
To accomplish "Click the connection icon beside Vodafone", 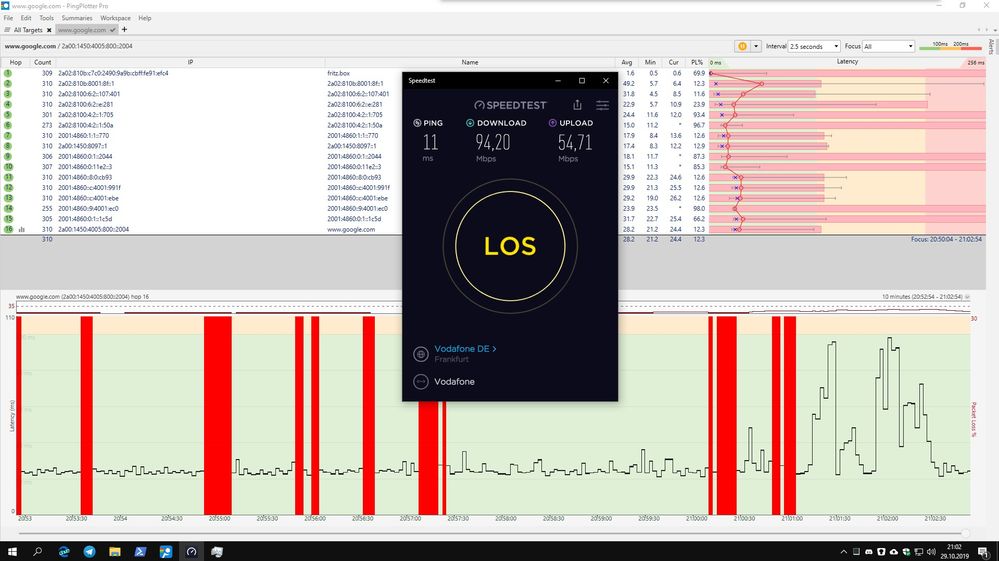I will (420, 381).
